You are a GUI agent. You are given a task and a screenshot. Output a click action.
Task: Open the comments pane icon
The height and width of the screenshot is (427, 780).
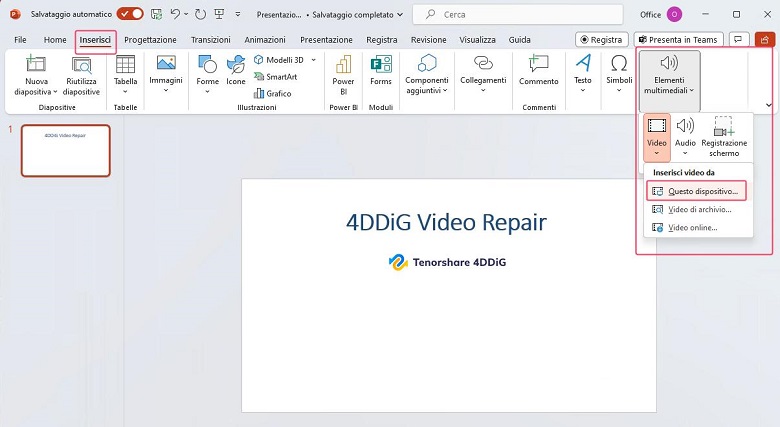[738, 40]
